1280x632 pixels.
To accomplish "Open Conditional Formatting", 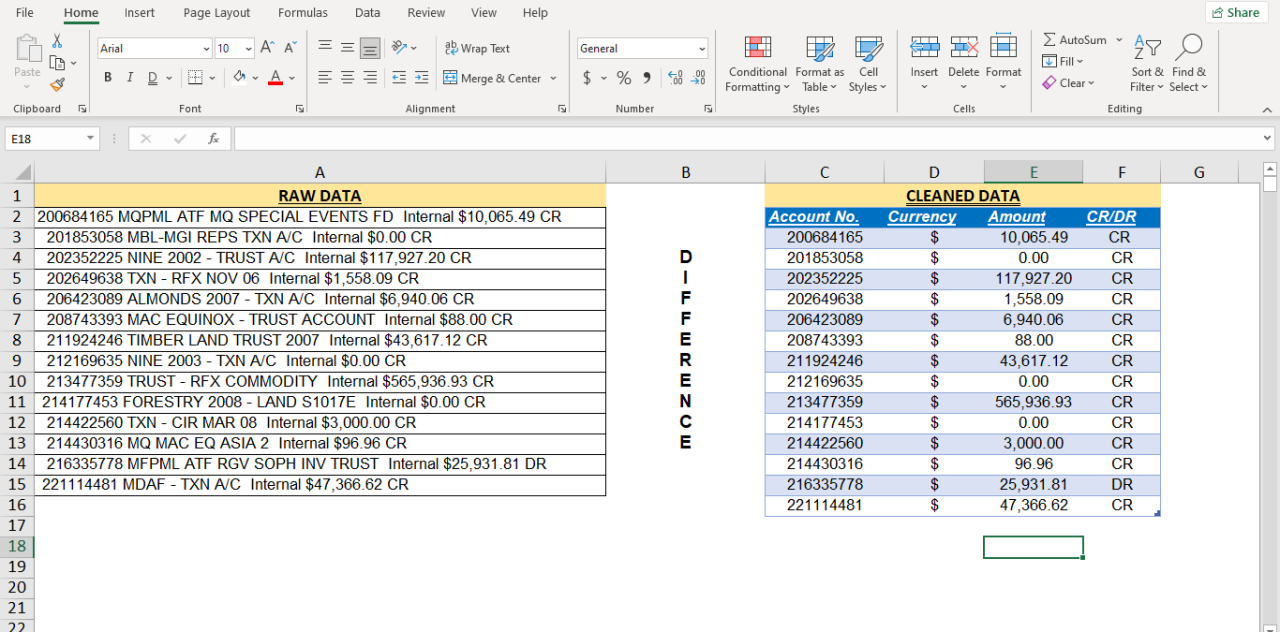I will tap(757, 64).
